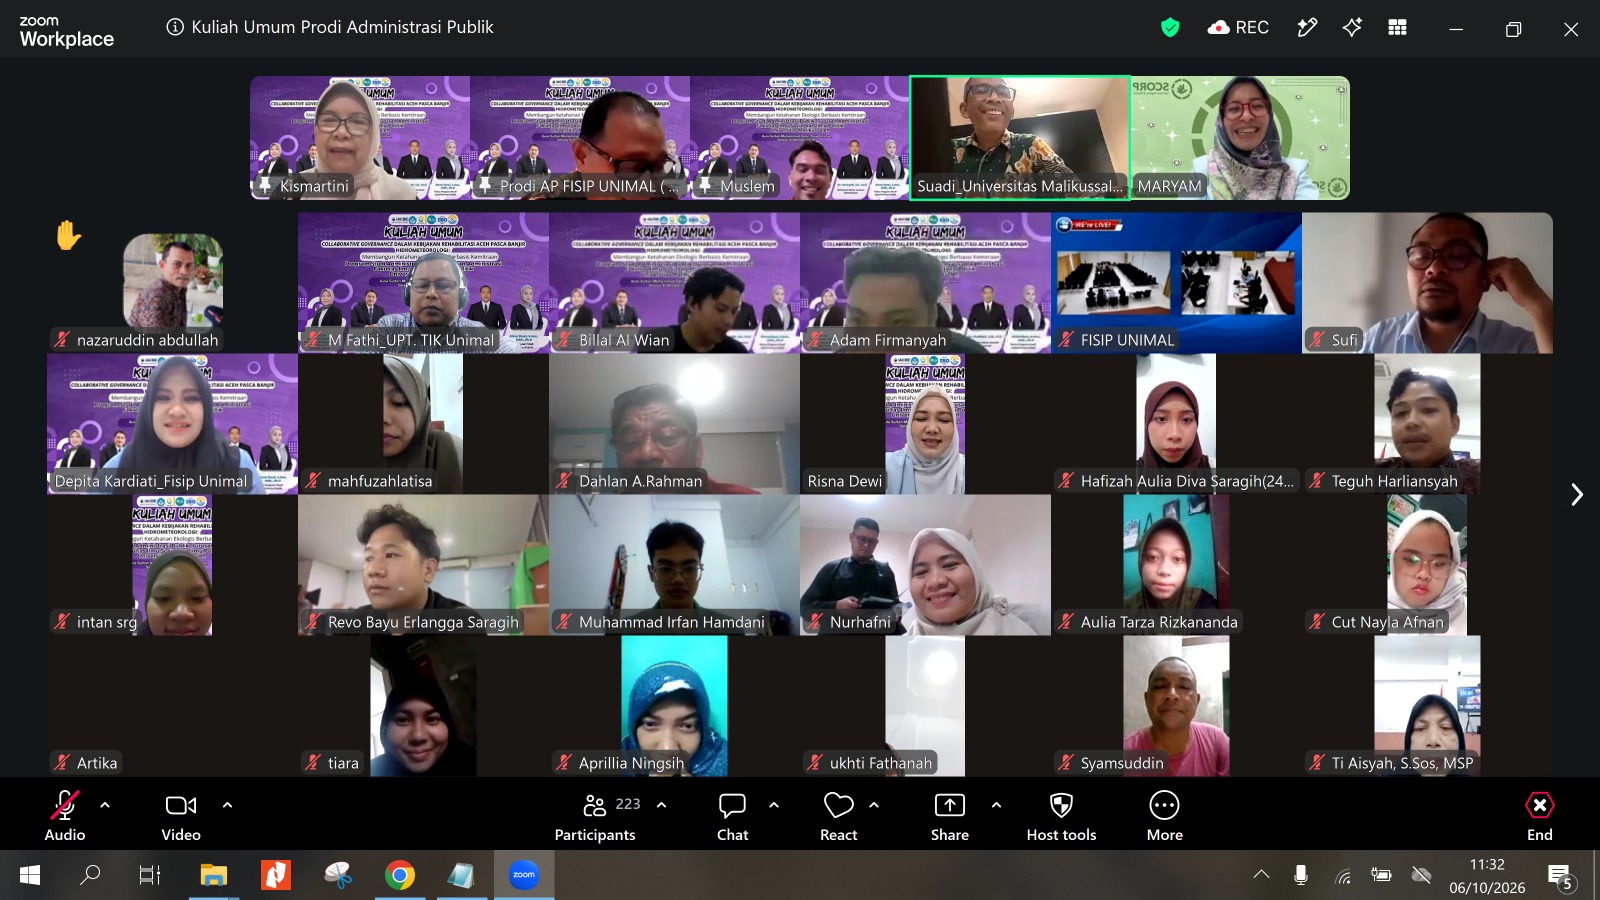Open the annotate pen tool icon

(x=1307, y=28)
